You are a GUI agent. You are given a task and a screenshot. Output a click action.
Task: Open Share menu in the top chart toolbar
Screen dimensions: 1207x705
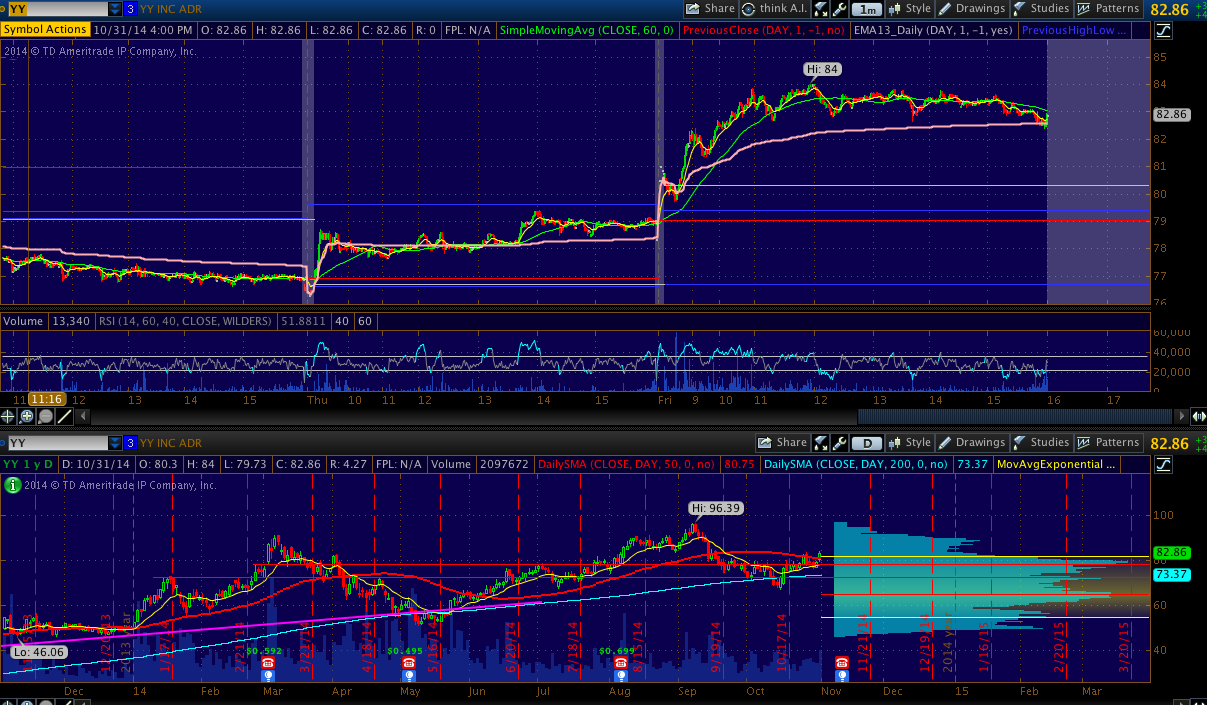(x=710, y=9)
